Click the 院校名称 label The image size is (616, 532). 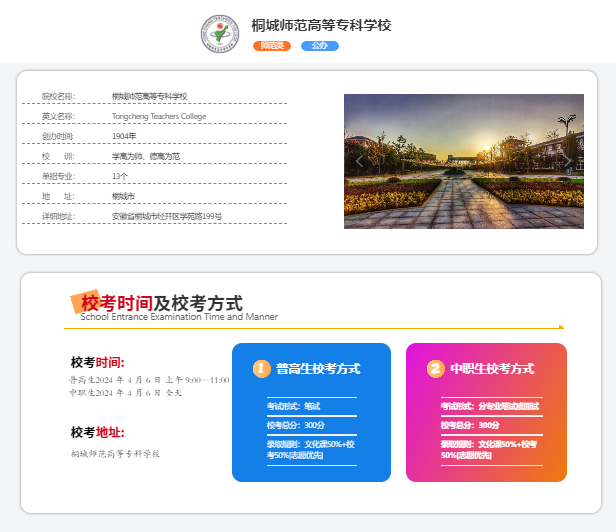tap(59, 96)
